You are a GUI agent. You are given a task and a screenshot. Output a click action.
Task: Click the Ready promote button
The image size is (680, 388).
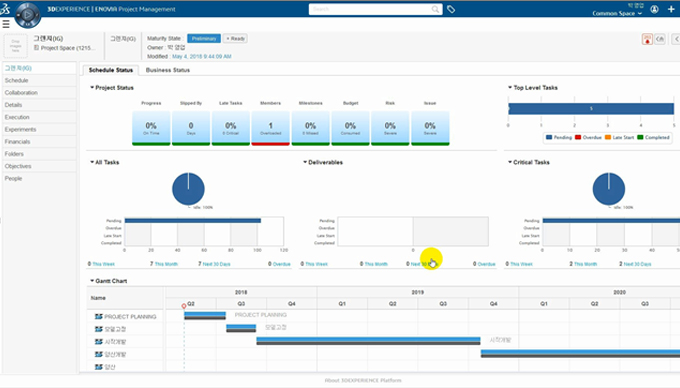235,39
